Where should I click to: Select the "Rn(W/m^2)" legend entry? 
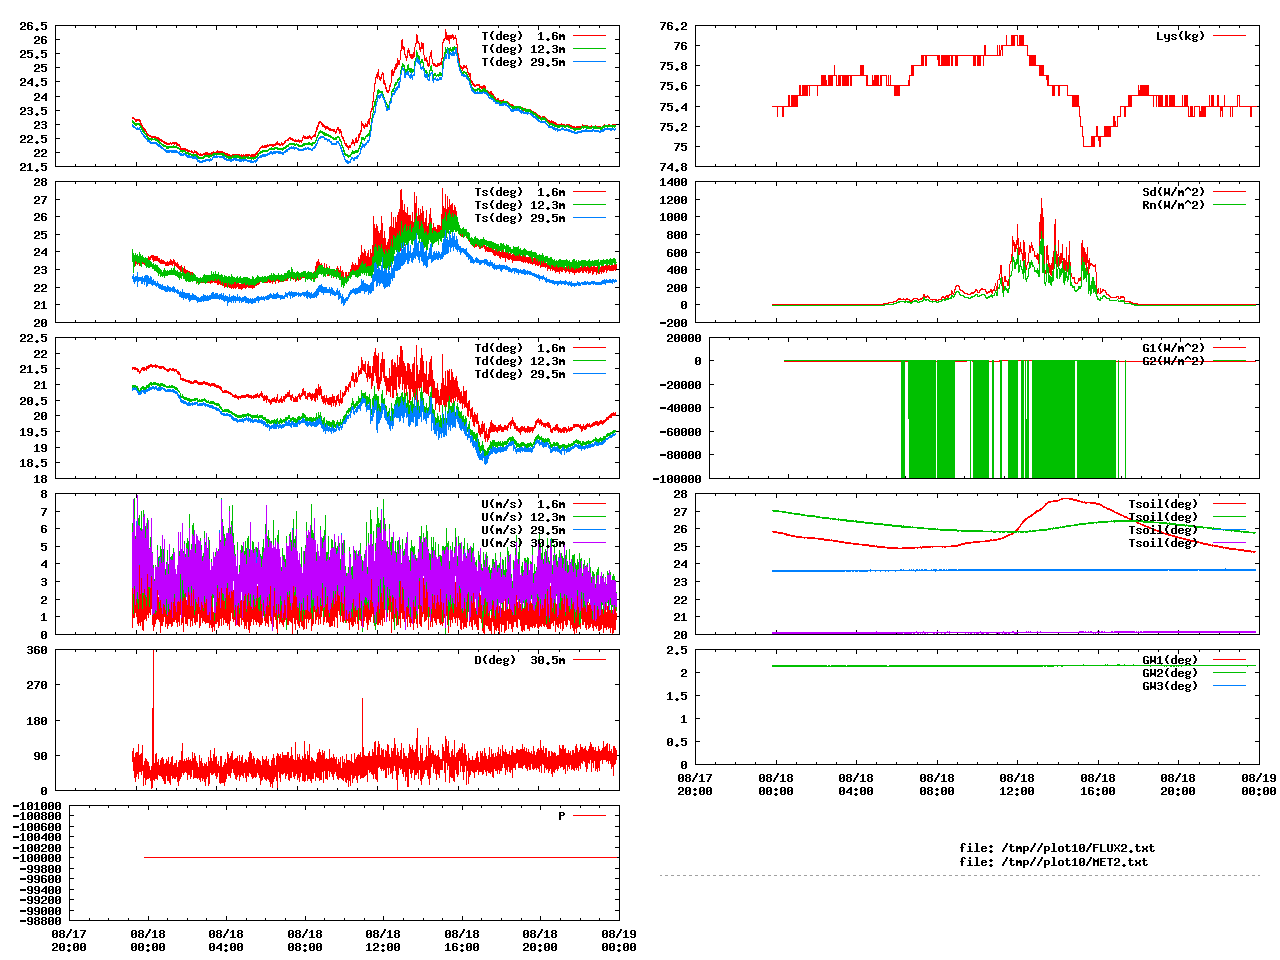point(1174,205)
